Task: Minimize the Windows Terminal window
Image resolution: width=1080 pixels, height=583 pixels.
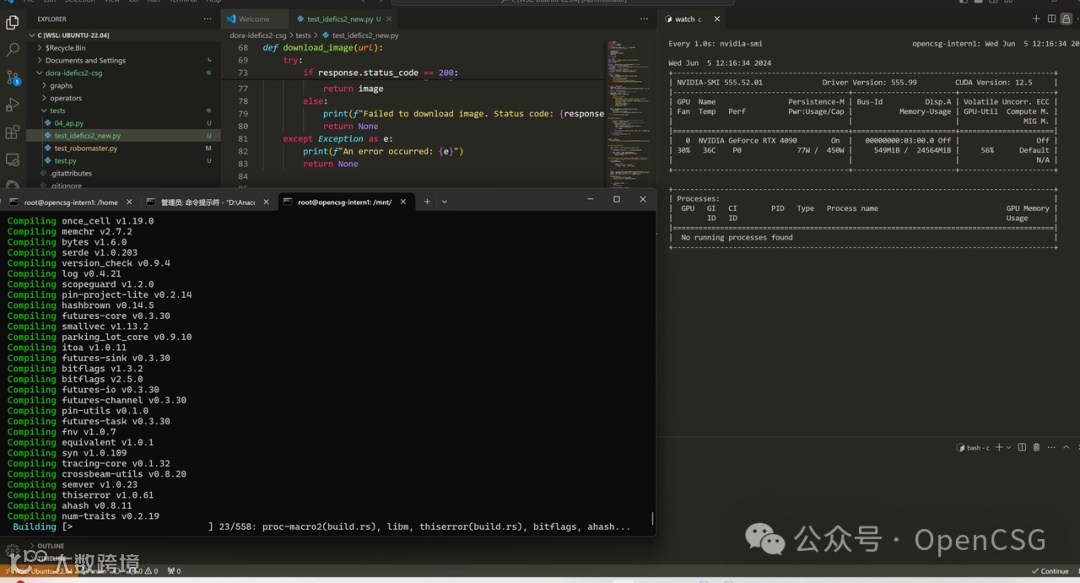Action: coord(590,199)
